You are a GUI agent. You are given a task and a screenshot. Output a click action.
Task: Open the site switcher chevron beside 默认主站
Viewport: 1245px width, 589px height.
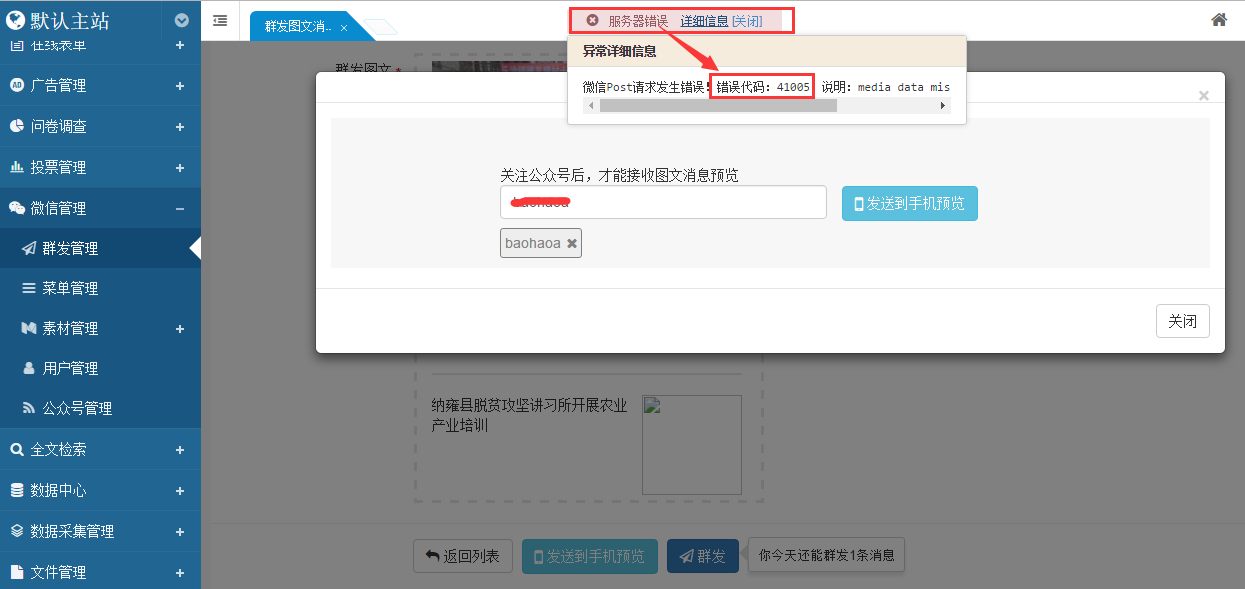(181, 20)
